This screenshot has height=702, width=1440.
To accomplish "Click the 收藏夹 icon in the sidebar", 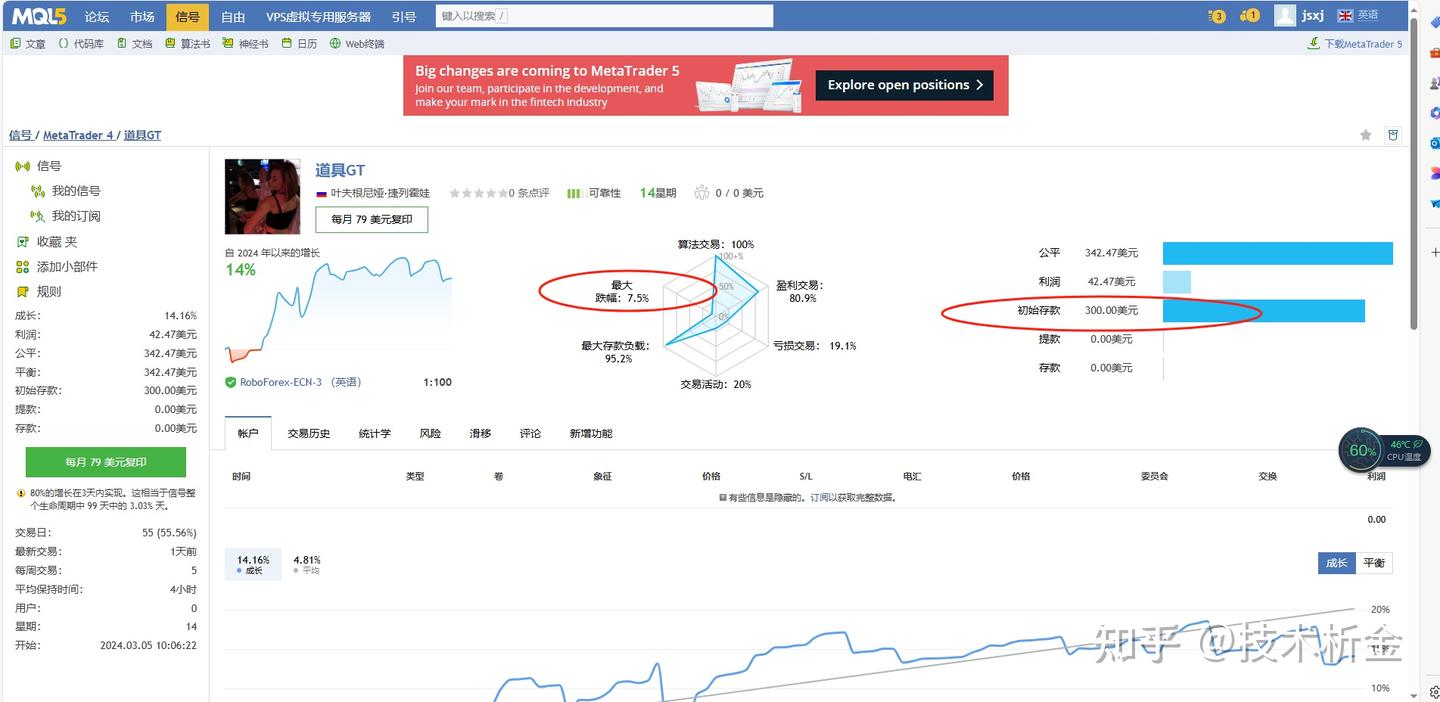I will tap(23, 242).
